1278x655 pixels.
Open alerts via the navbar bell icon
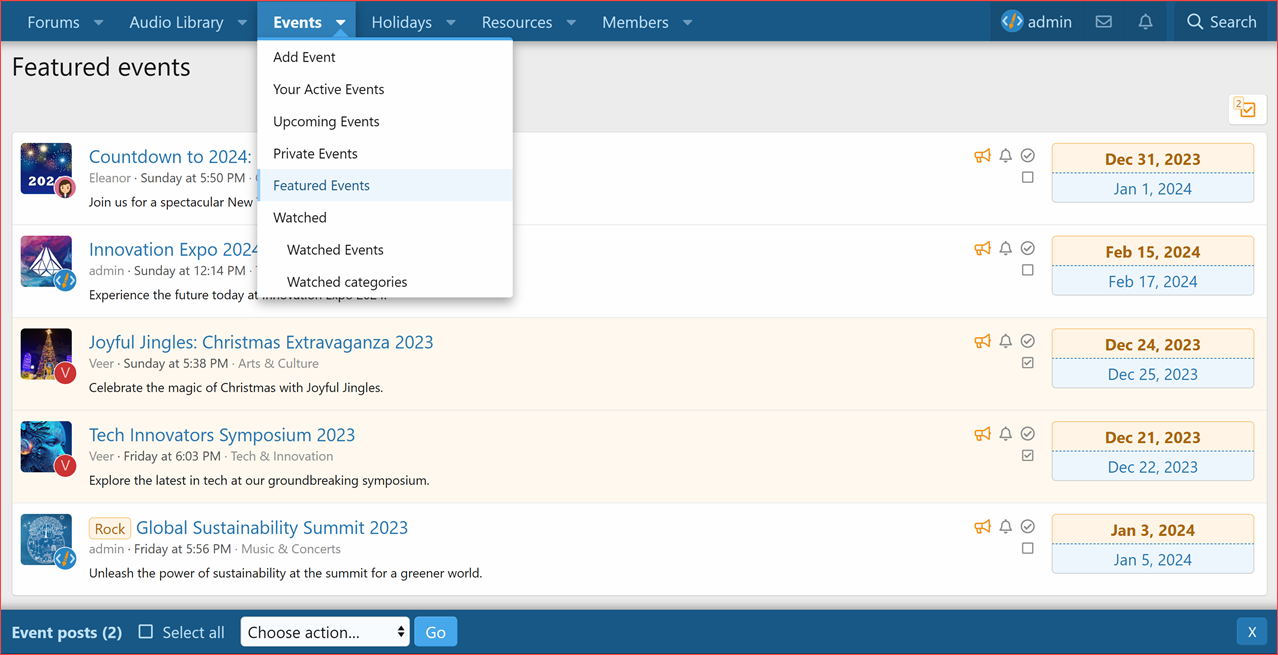tap(1145, 21)
